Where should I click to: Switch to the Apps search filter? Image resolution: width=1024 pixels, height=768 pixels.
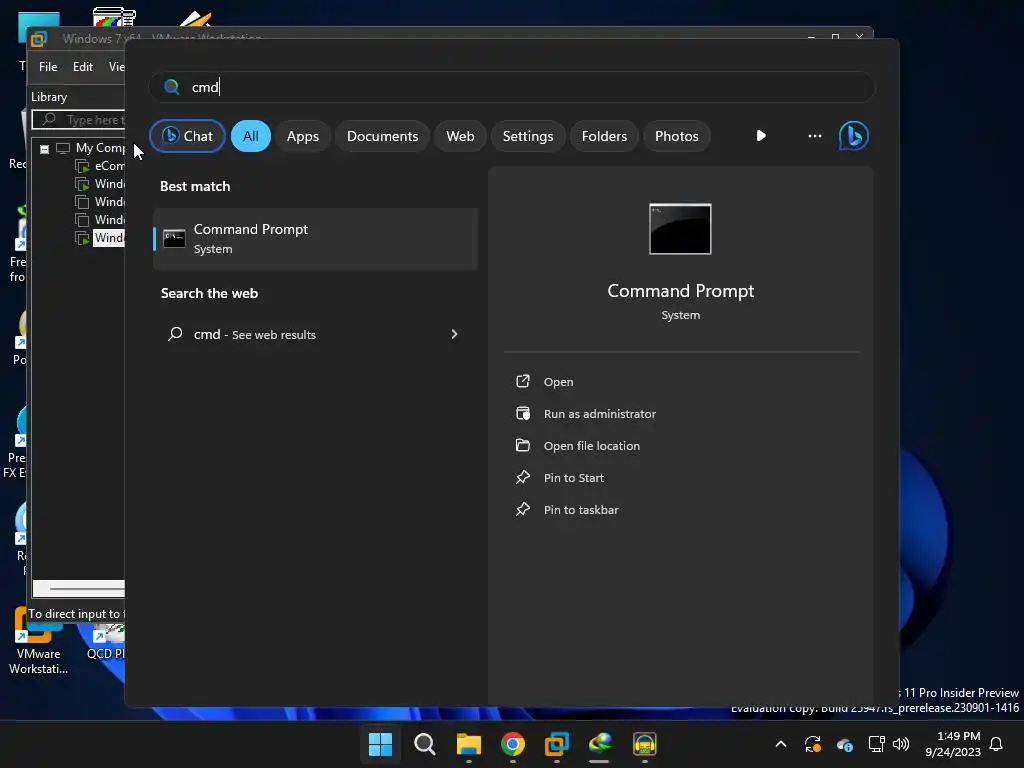tap(302, 136)
